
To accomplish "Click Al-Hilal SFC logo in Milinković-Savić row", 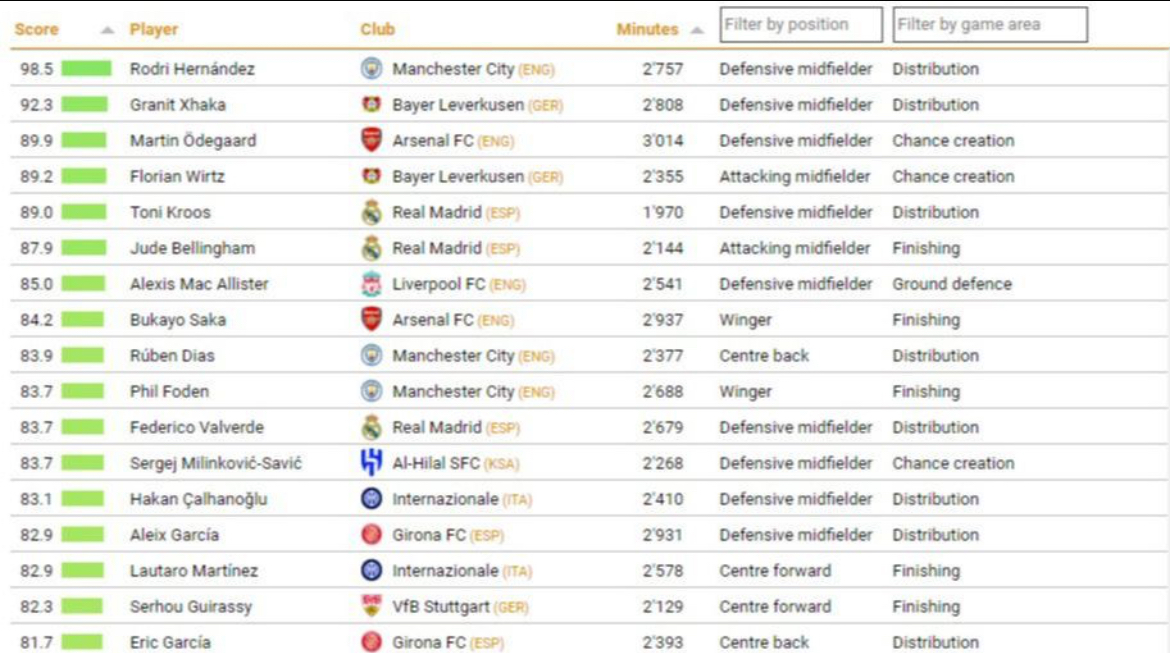I will tap(371, 463).
